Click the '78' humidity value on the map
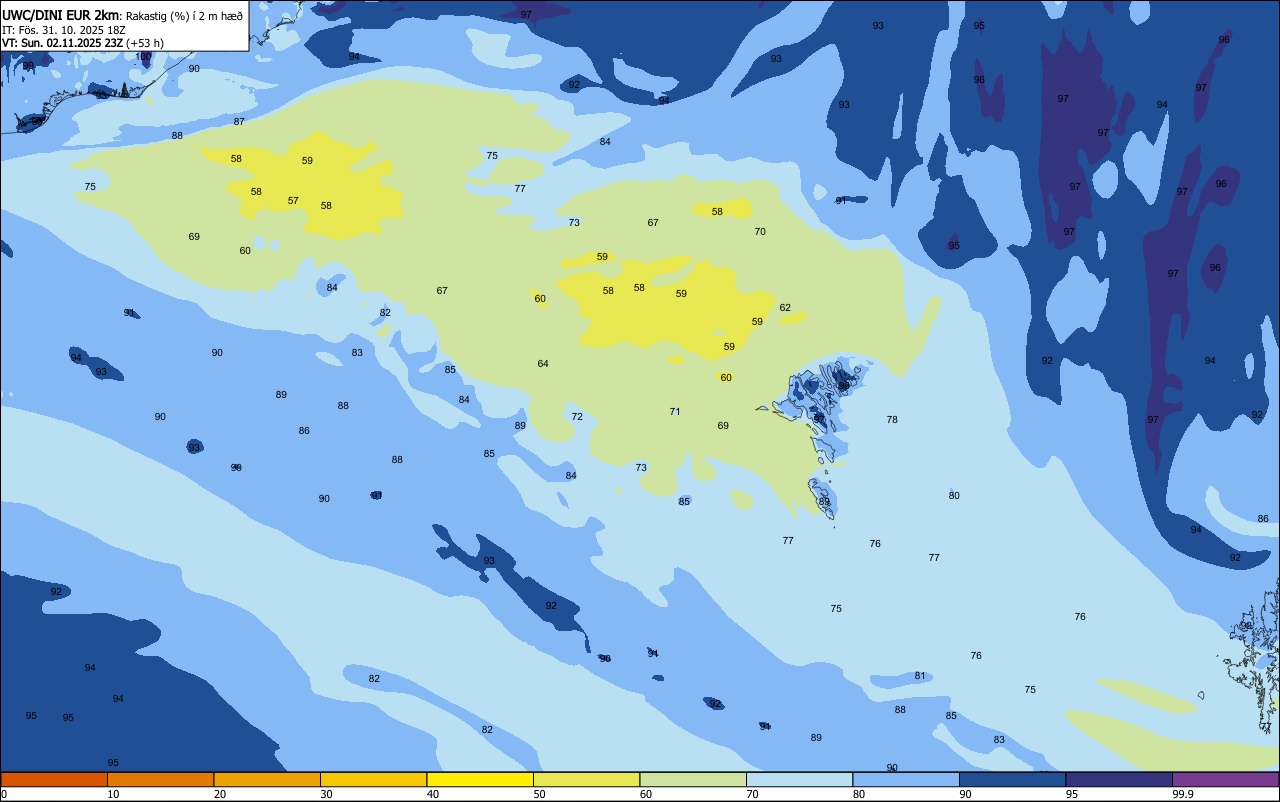Image resolution: width=1280 pixels, height=802 pixels. tap(892, 420)
